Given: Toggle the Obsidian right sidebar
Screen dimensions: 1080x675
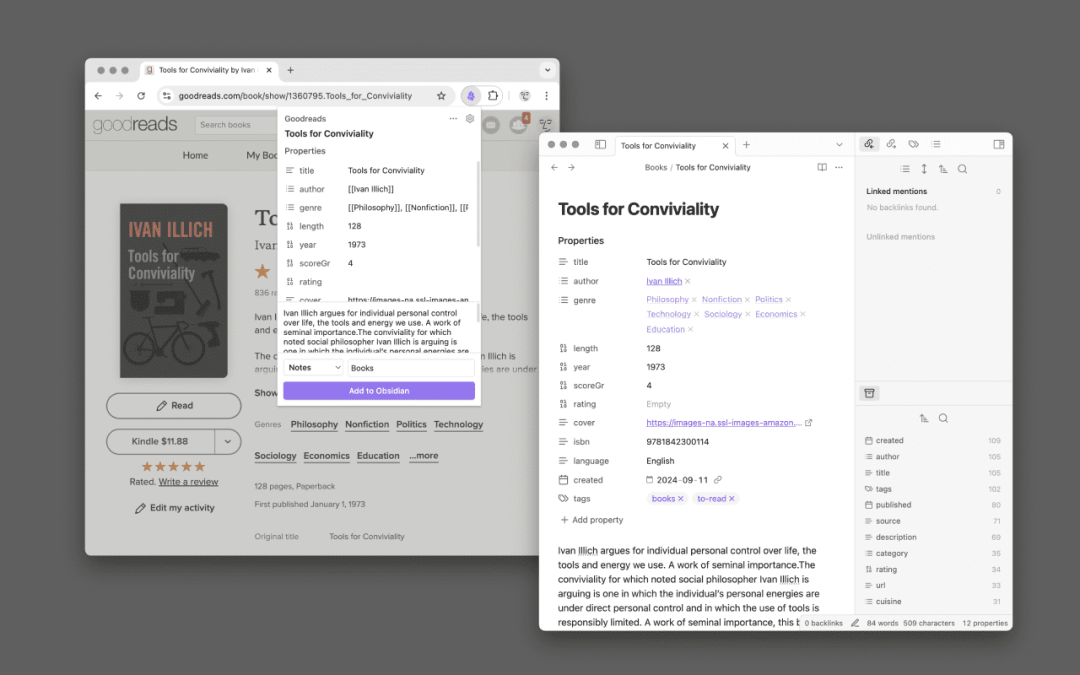Looking at the screenshot, I should (x=998, y=144).
